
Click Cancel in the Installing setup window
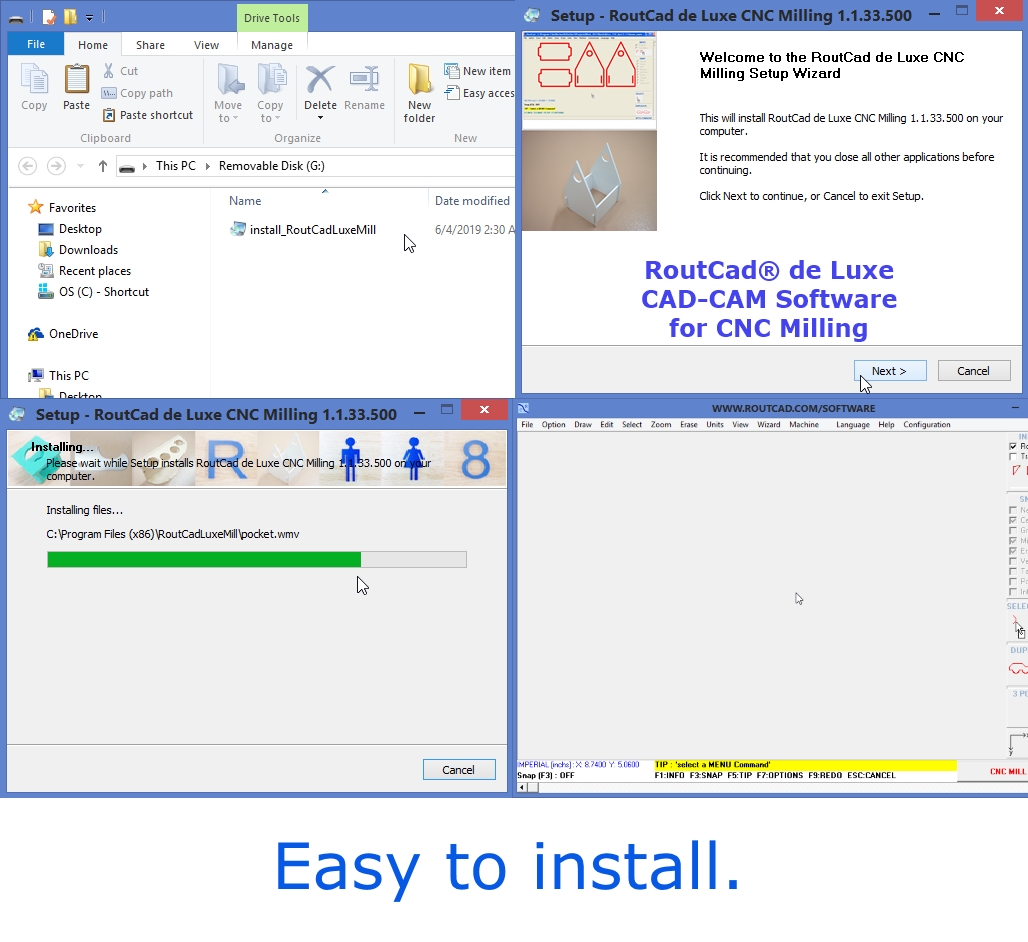click(458, 770)
